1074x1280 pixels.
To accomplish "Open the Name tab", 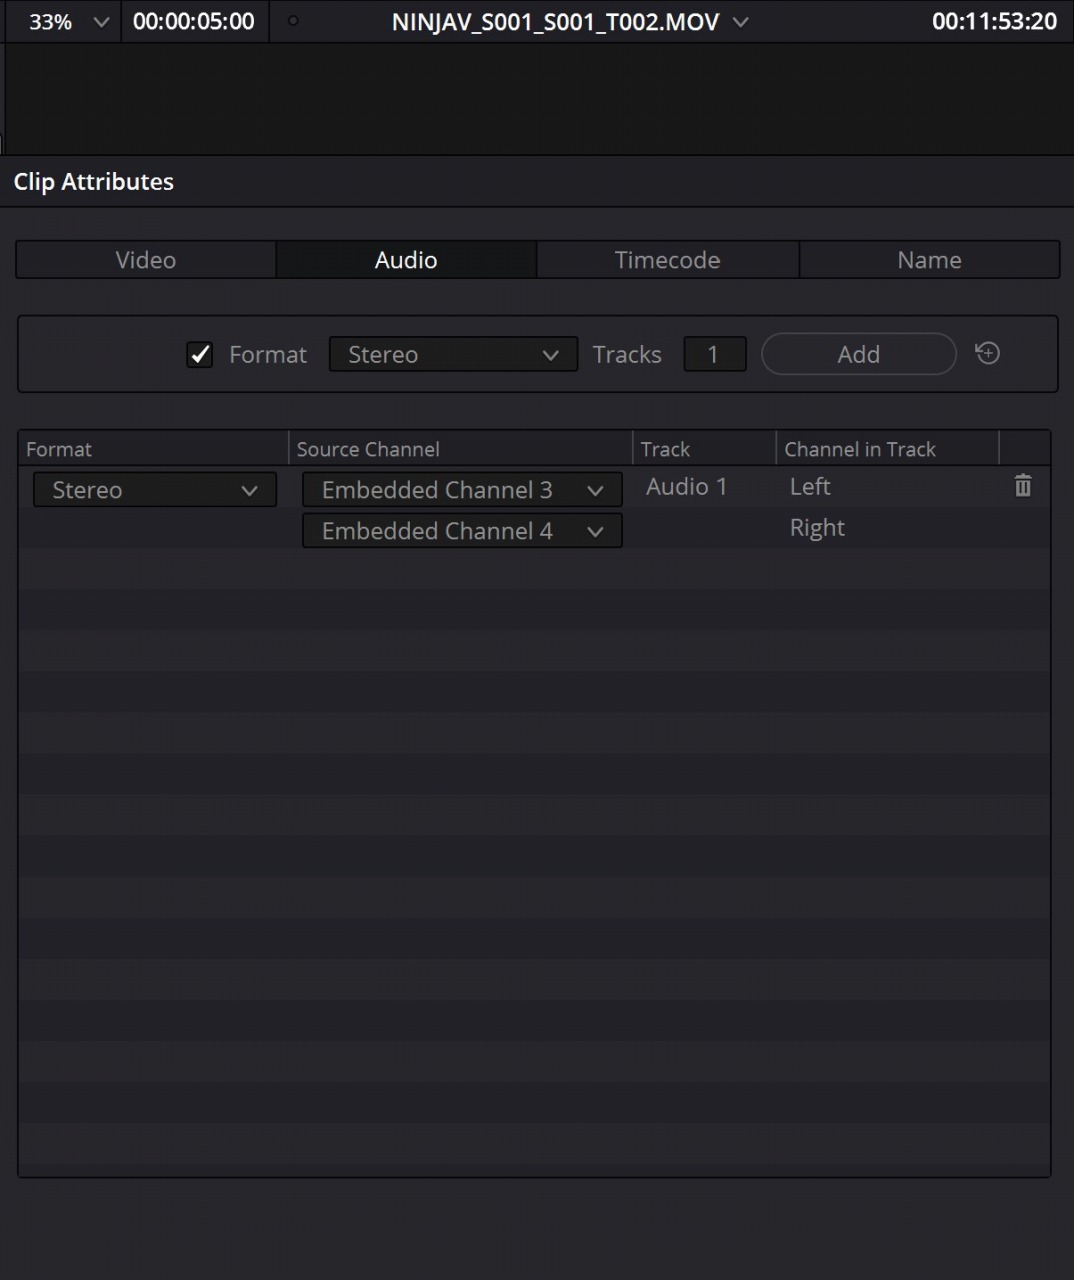I will [929, 260].
